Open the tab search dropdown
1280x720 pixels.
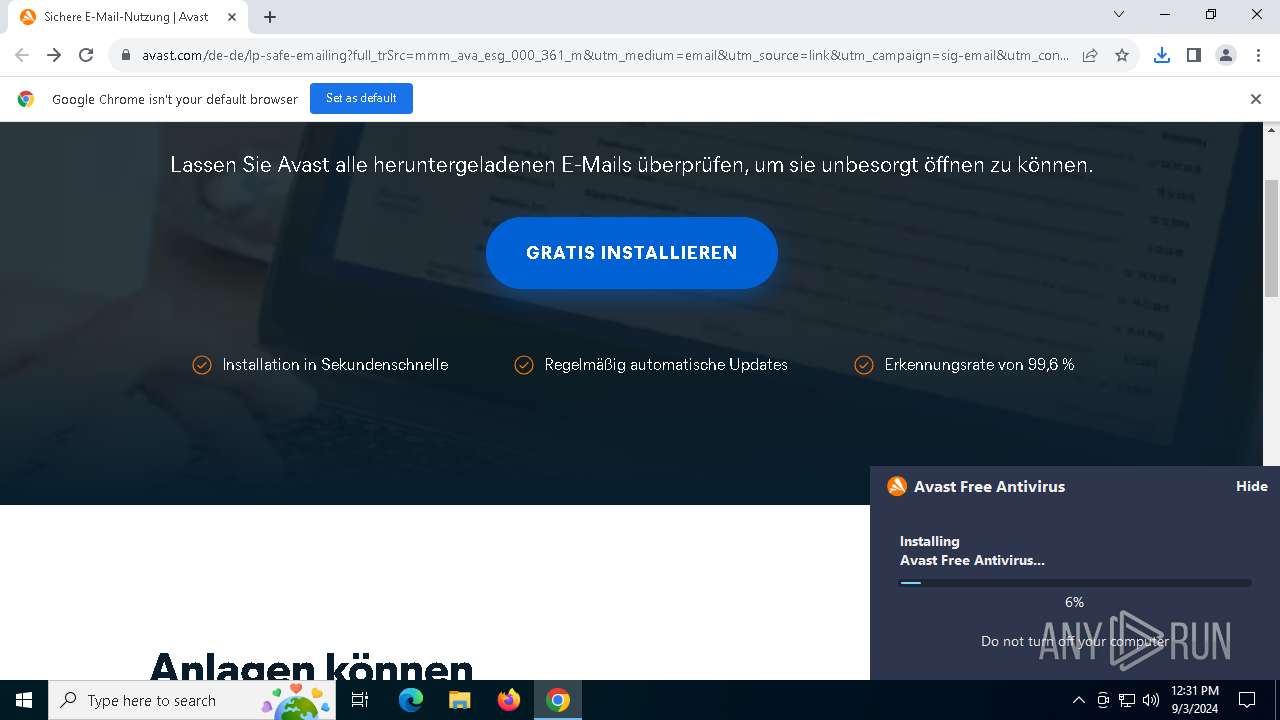click(1119, 14)
